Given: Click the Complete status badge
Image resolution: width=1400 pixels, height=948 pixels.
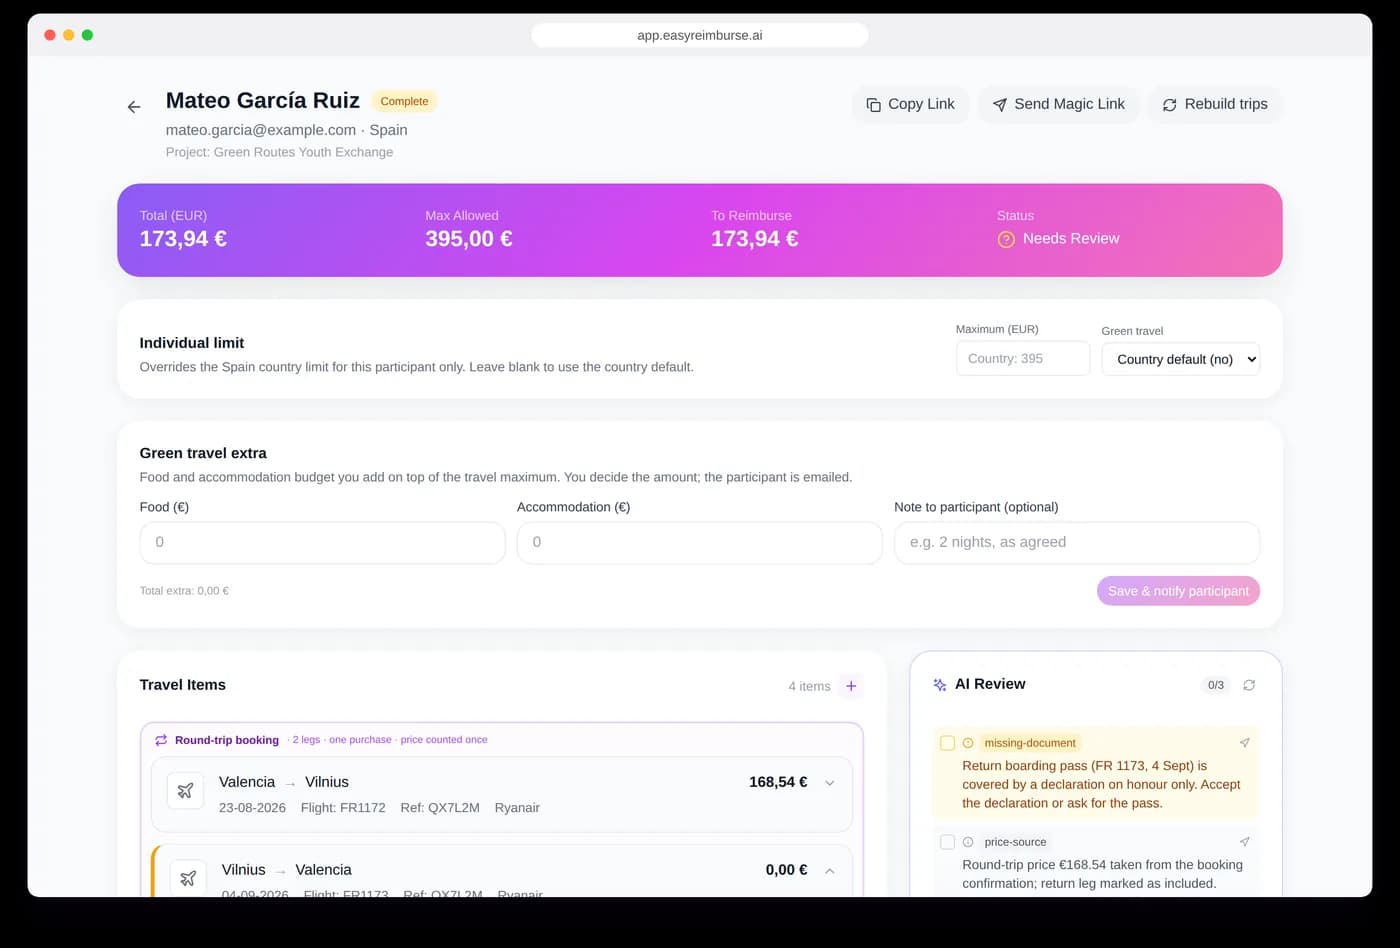Looking at the screenshot, I should (404, 101).
